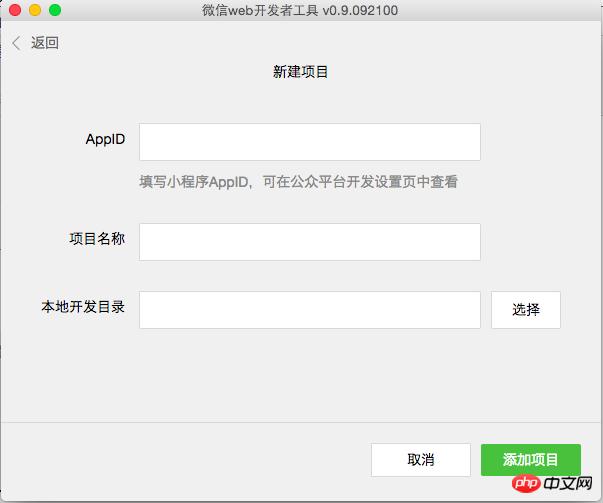Click the back chevron arrow icon
Screen dimensions: 603x503
point(16,43)
